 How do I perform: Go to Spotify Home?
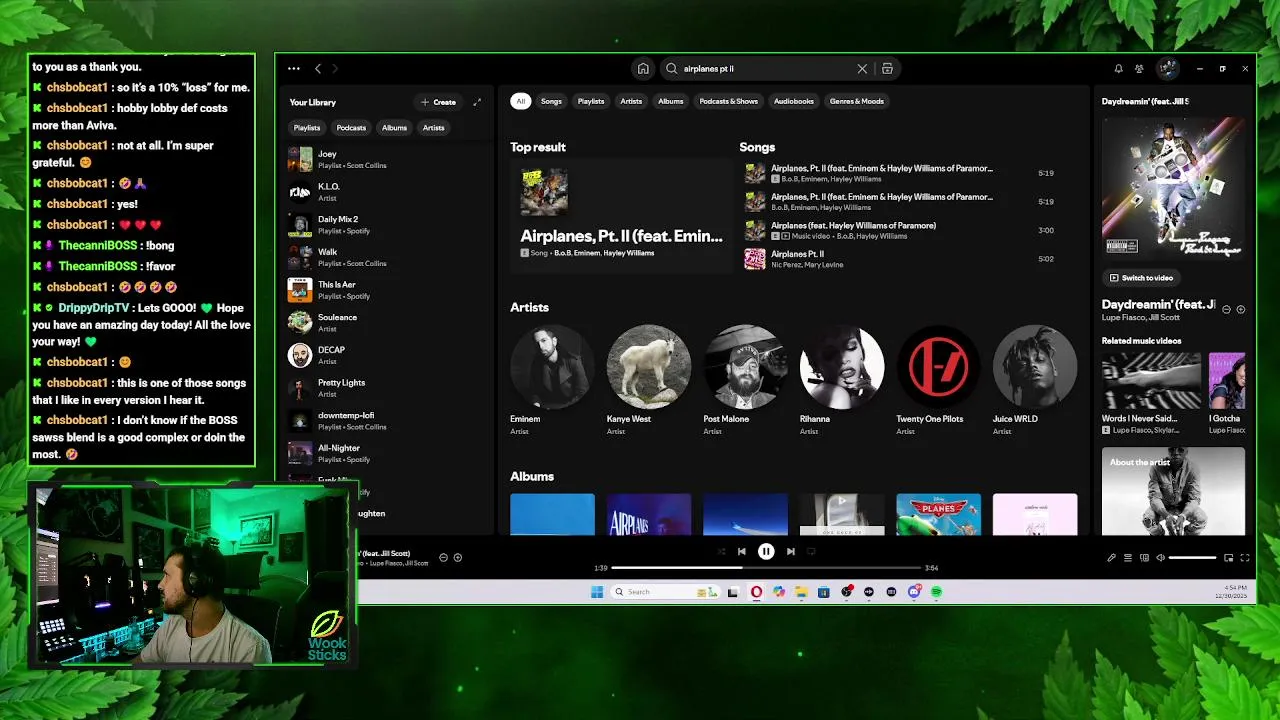(643, 69)
